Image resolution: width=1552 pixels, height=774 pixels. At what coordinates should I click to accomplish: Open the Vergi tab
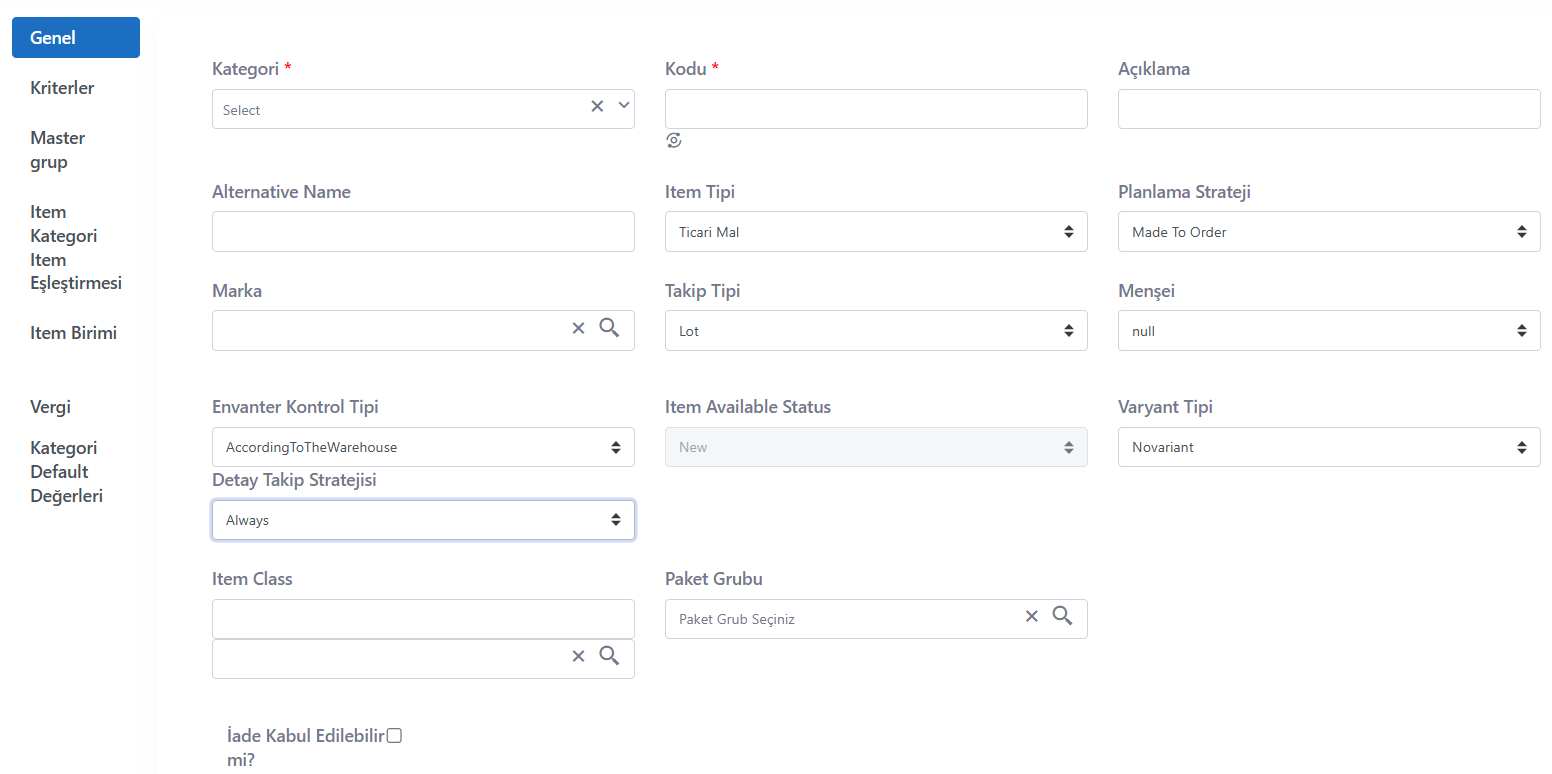pyautogui.click(x=50, y=408)
